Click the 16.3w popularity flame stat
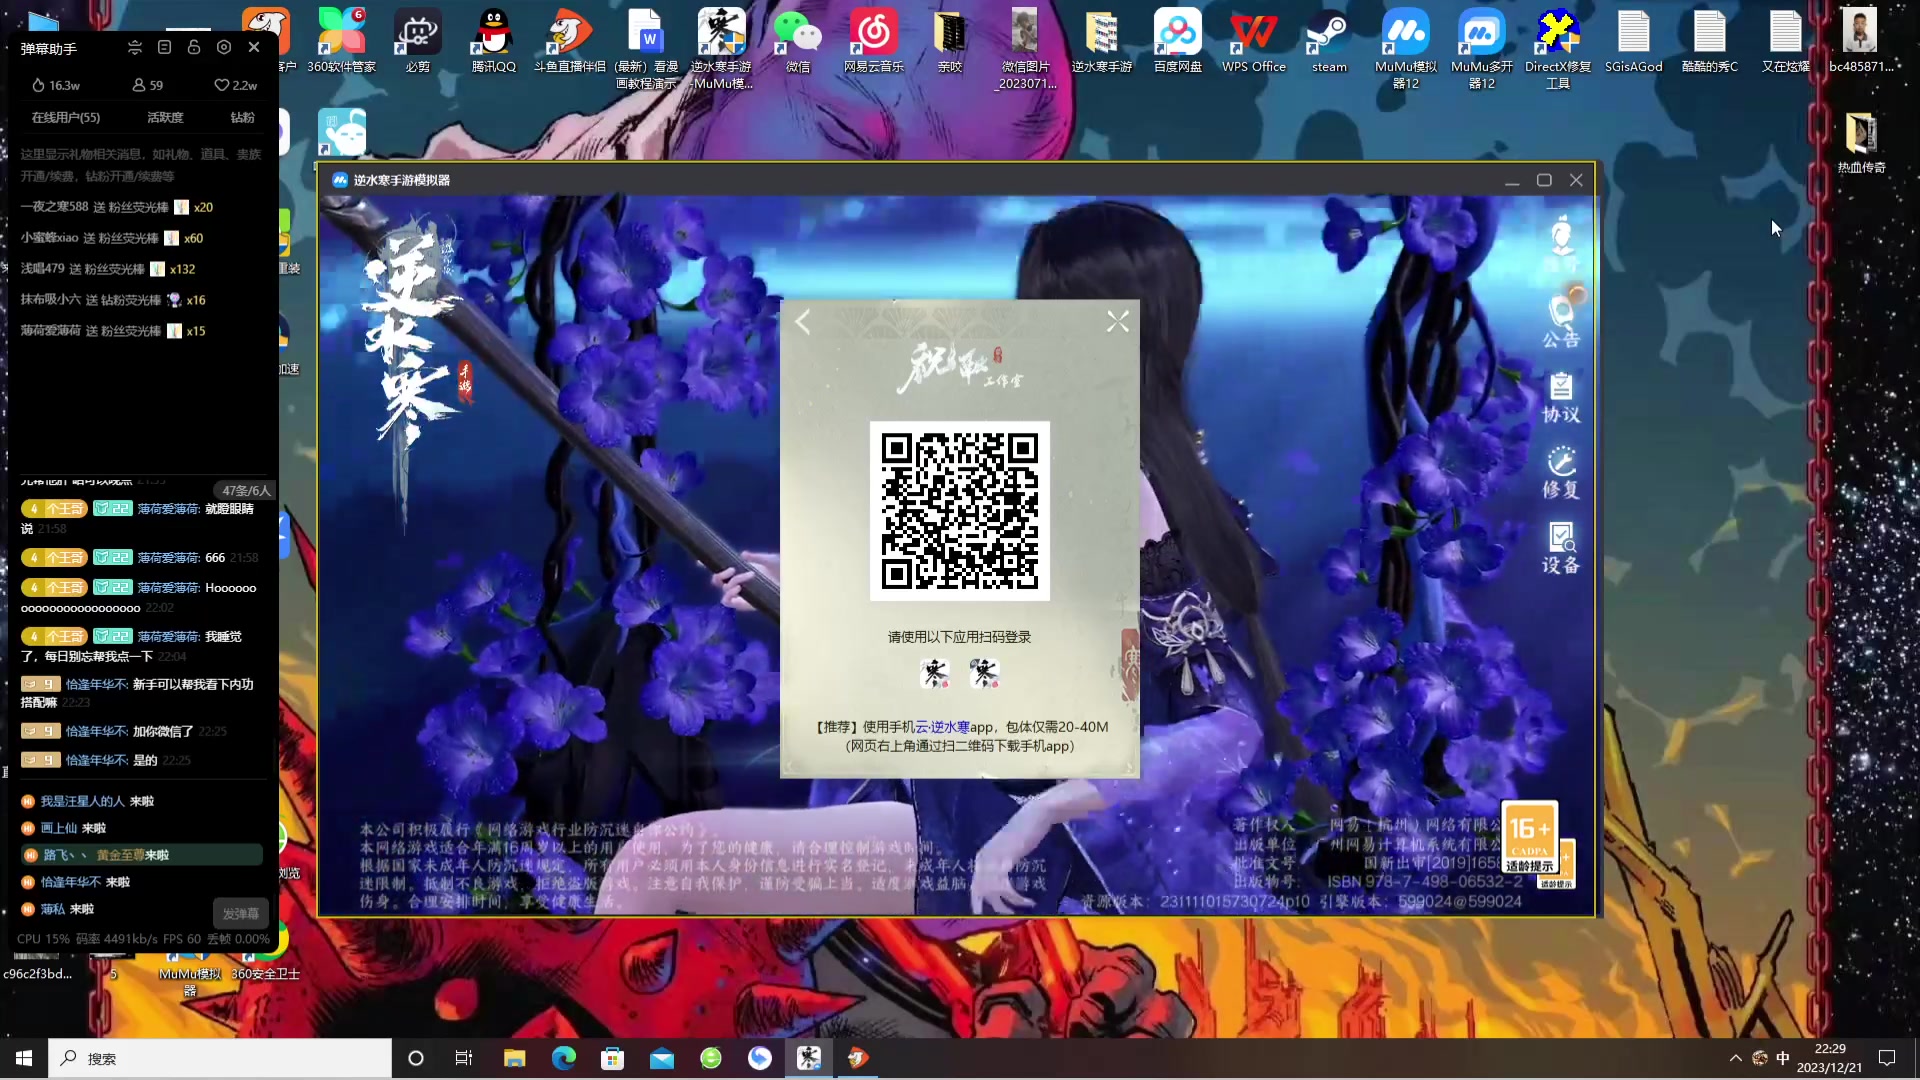This screenshot has width=1920, height=1080. pos(56,85)
